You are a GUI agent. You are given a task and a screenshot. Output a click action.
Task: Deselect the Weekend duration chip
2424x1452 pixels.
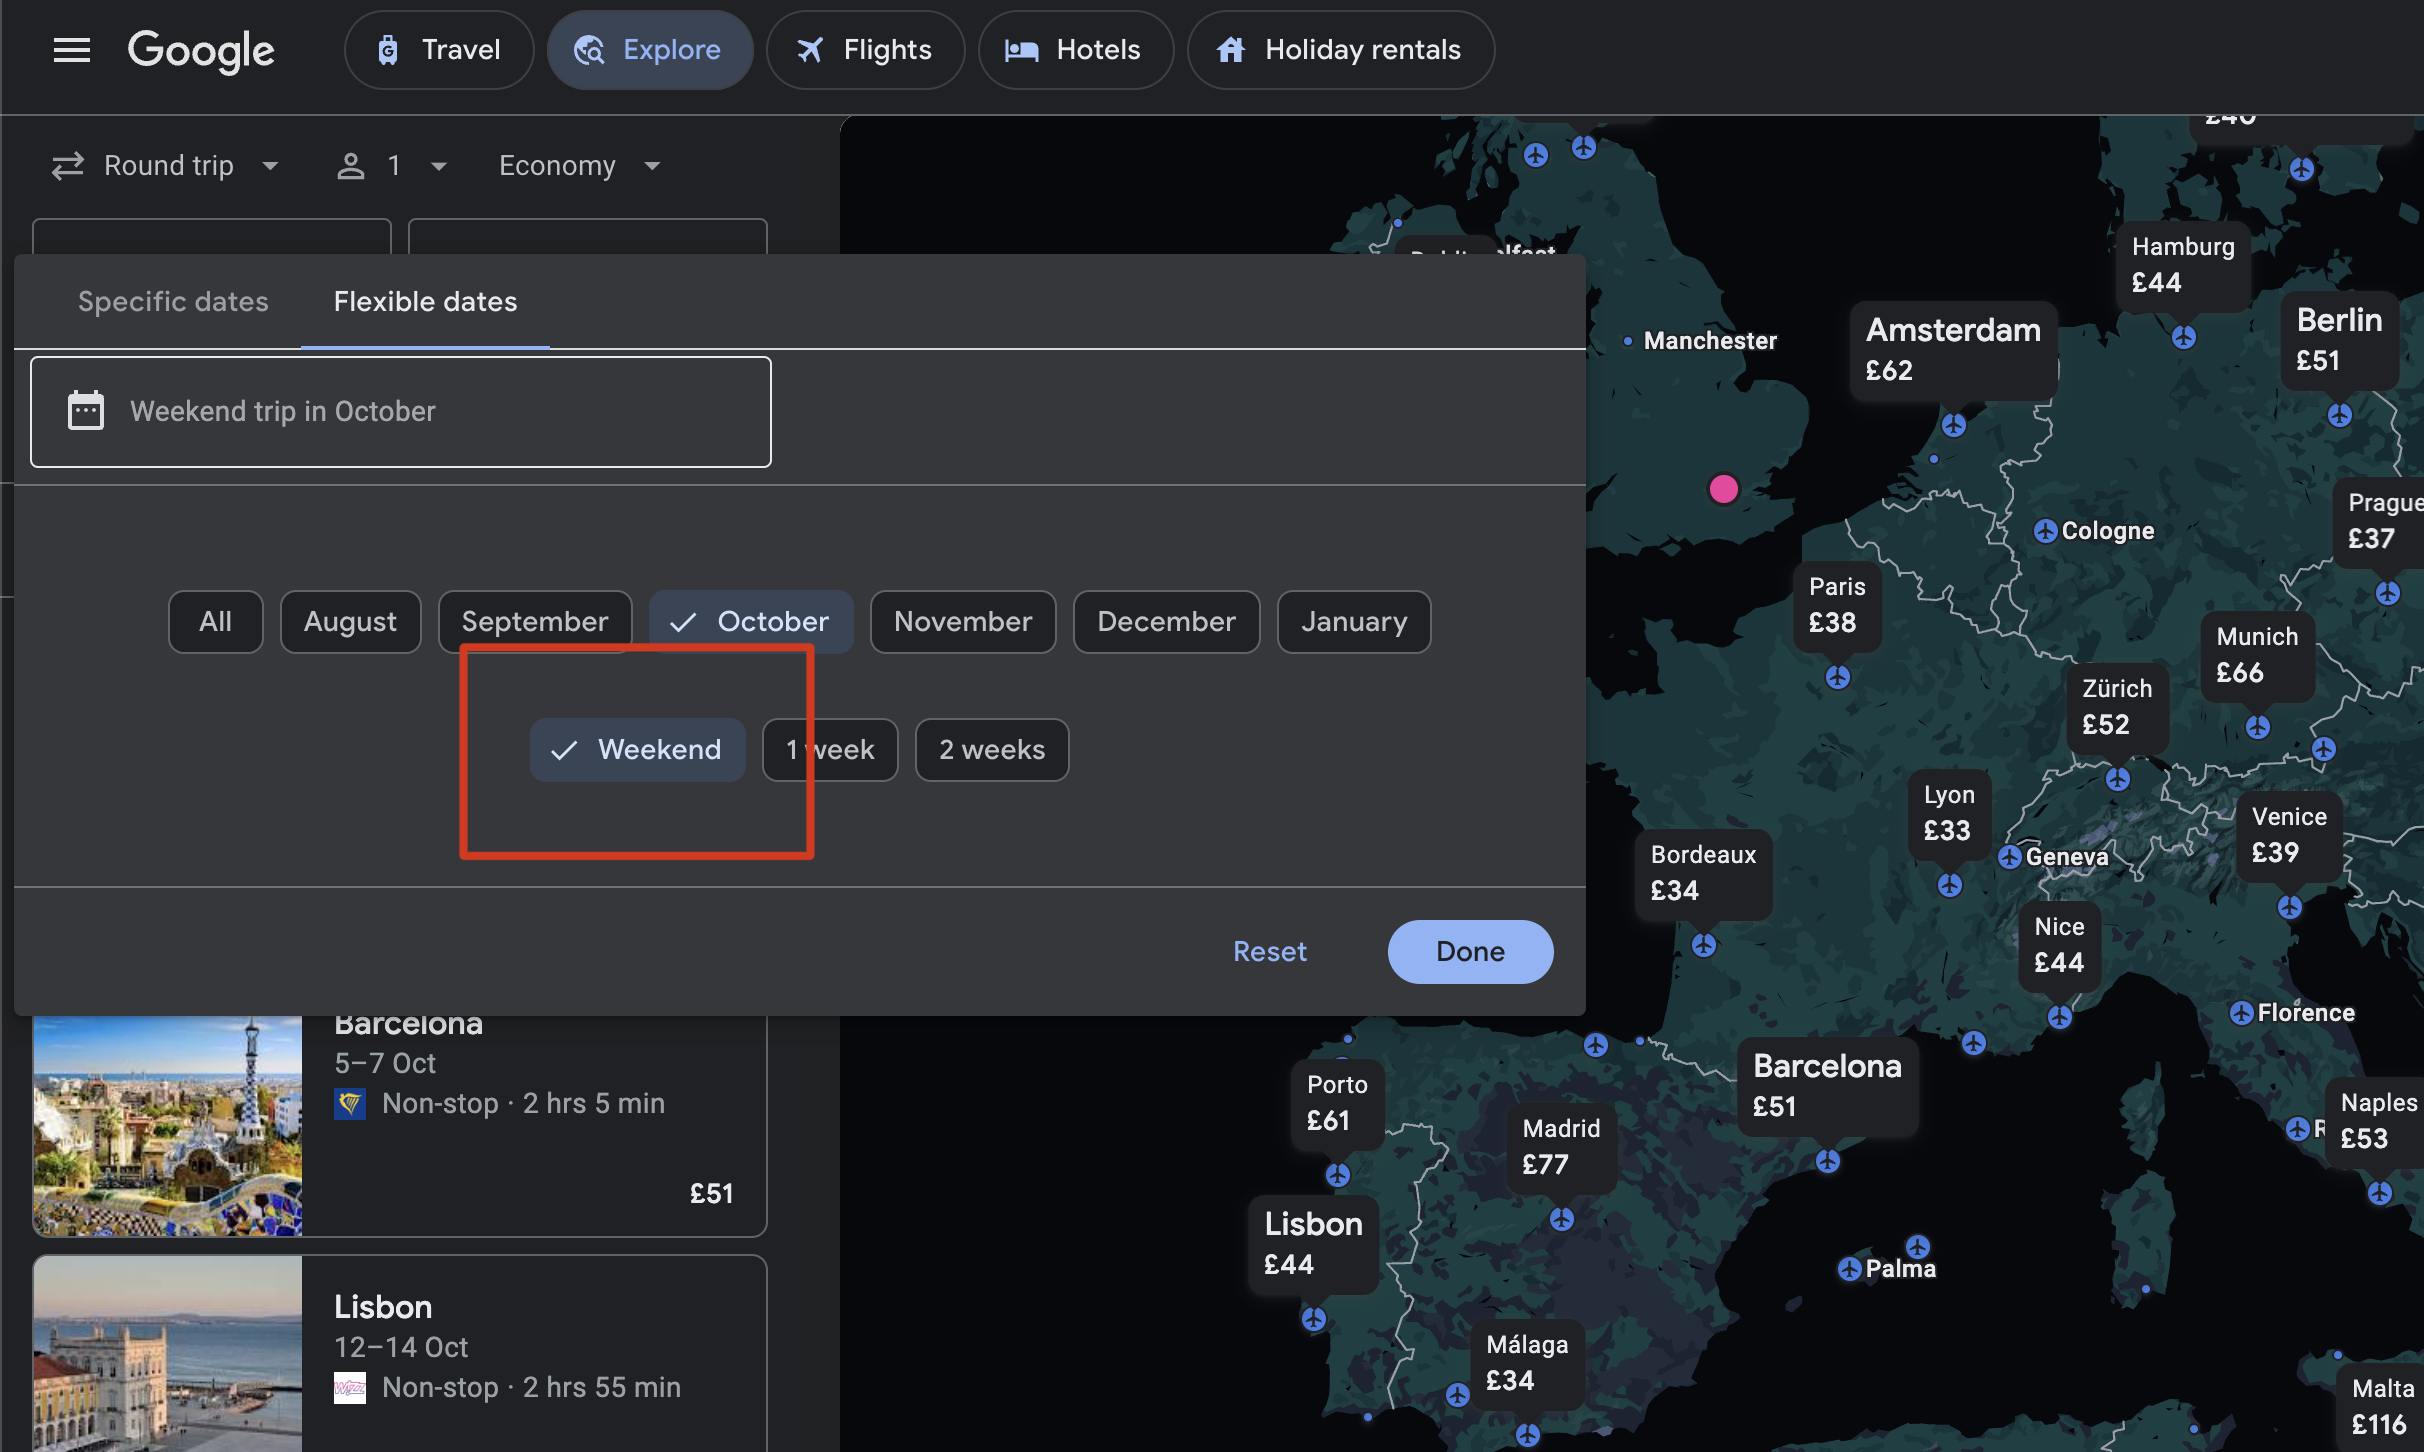(637, 750)
